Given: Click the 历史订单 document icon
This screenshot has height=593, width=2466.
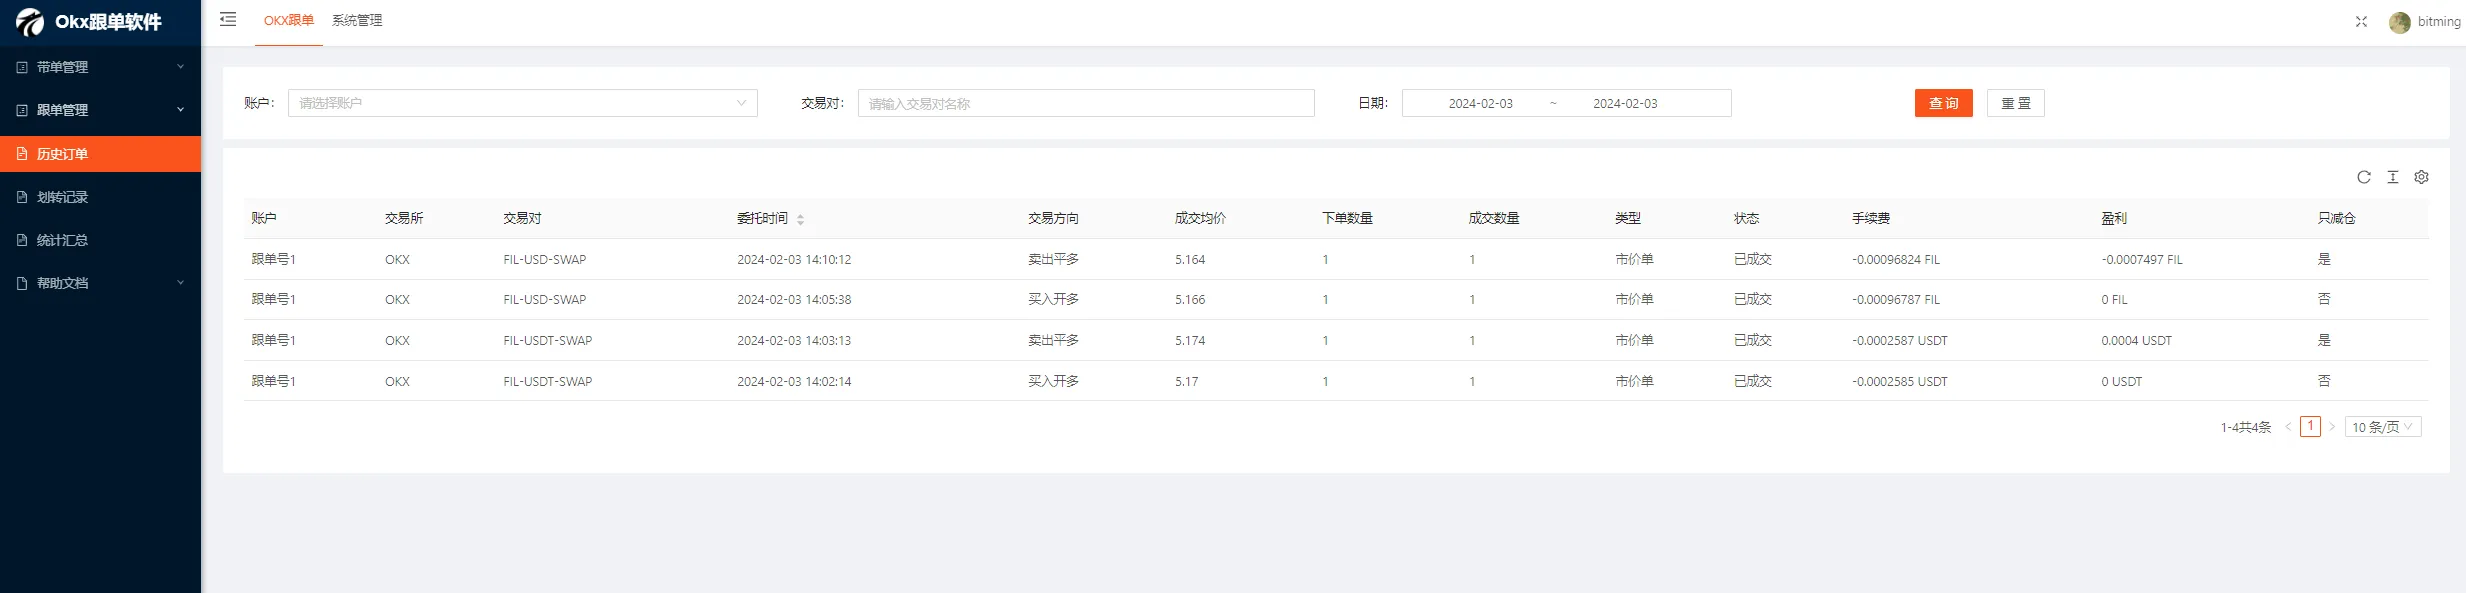Looking at the screenshot, I should click(22, 154).
